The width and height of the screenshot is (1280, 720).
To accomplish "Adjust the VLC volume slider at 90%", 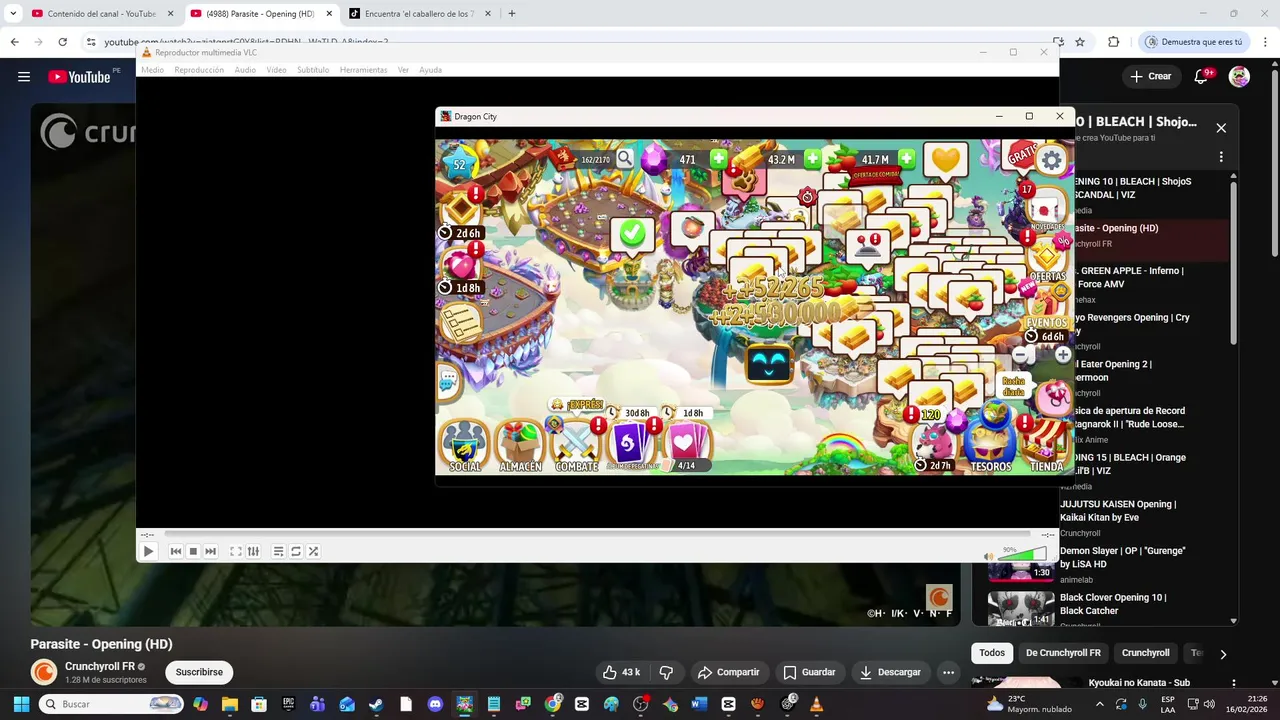I will pyautogui.click(x=1021, y=555).
